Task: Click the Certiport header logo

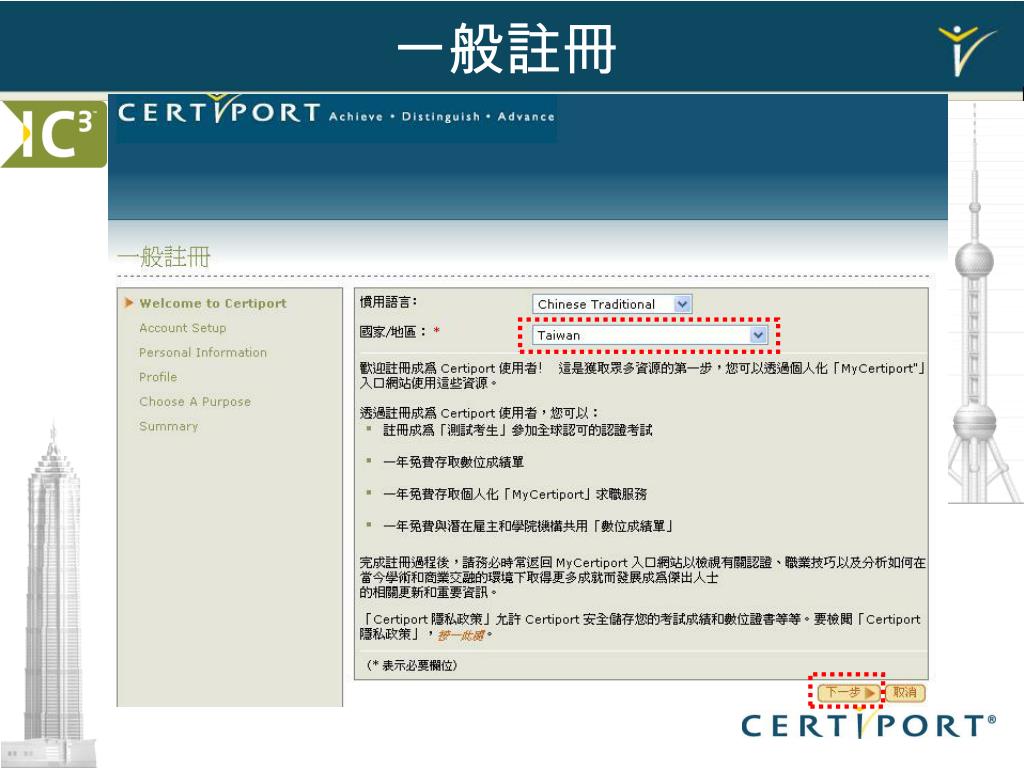Action: (x=219, y=112)
